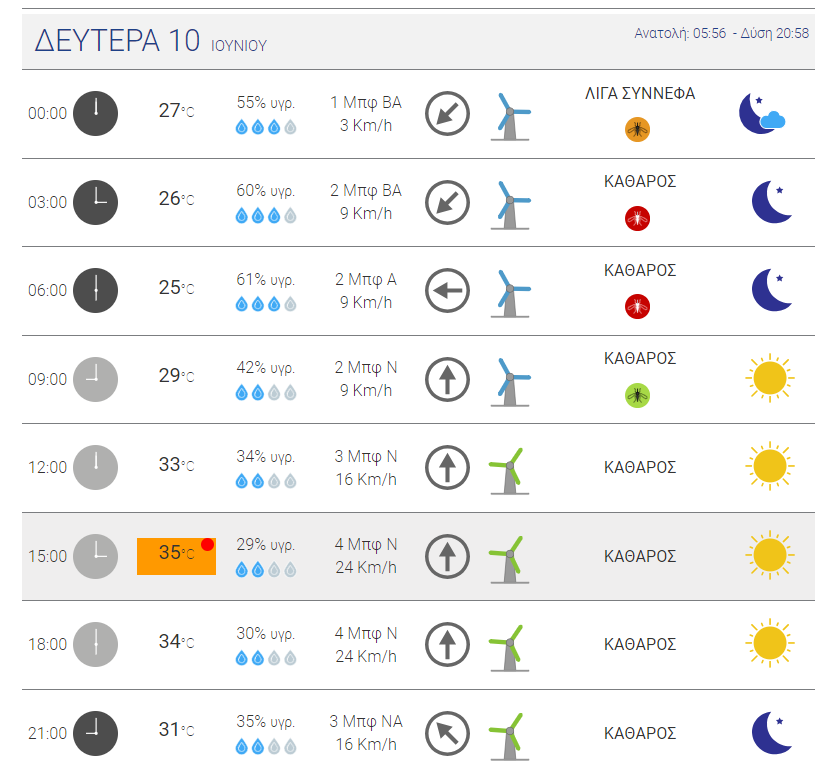The height and width of the screenshot is (775, 831).
Task: Click the moon with cloud icon
Action: pos(761,113)
